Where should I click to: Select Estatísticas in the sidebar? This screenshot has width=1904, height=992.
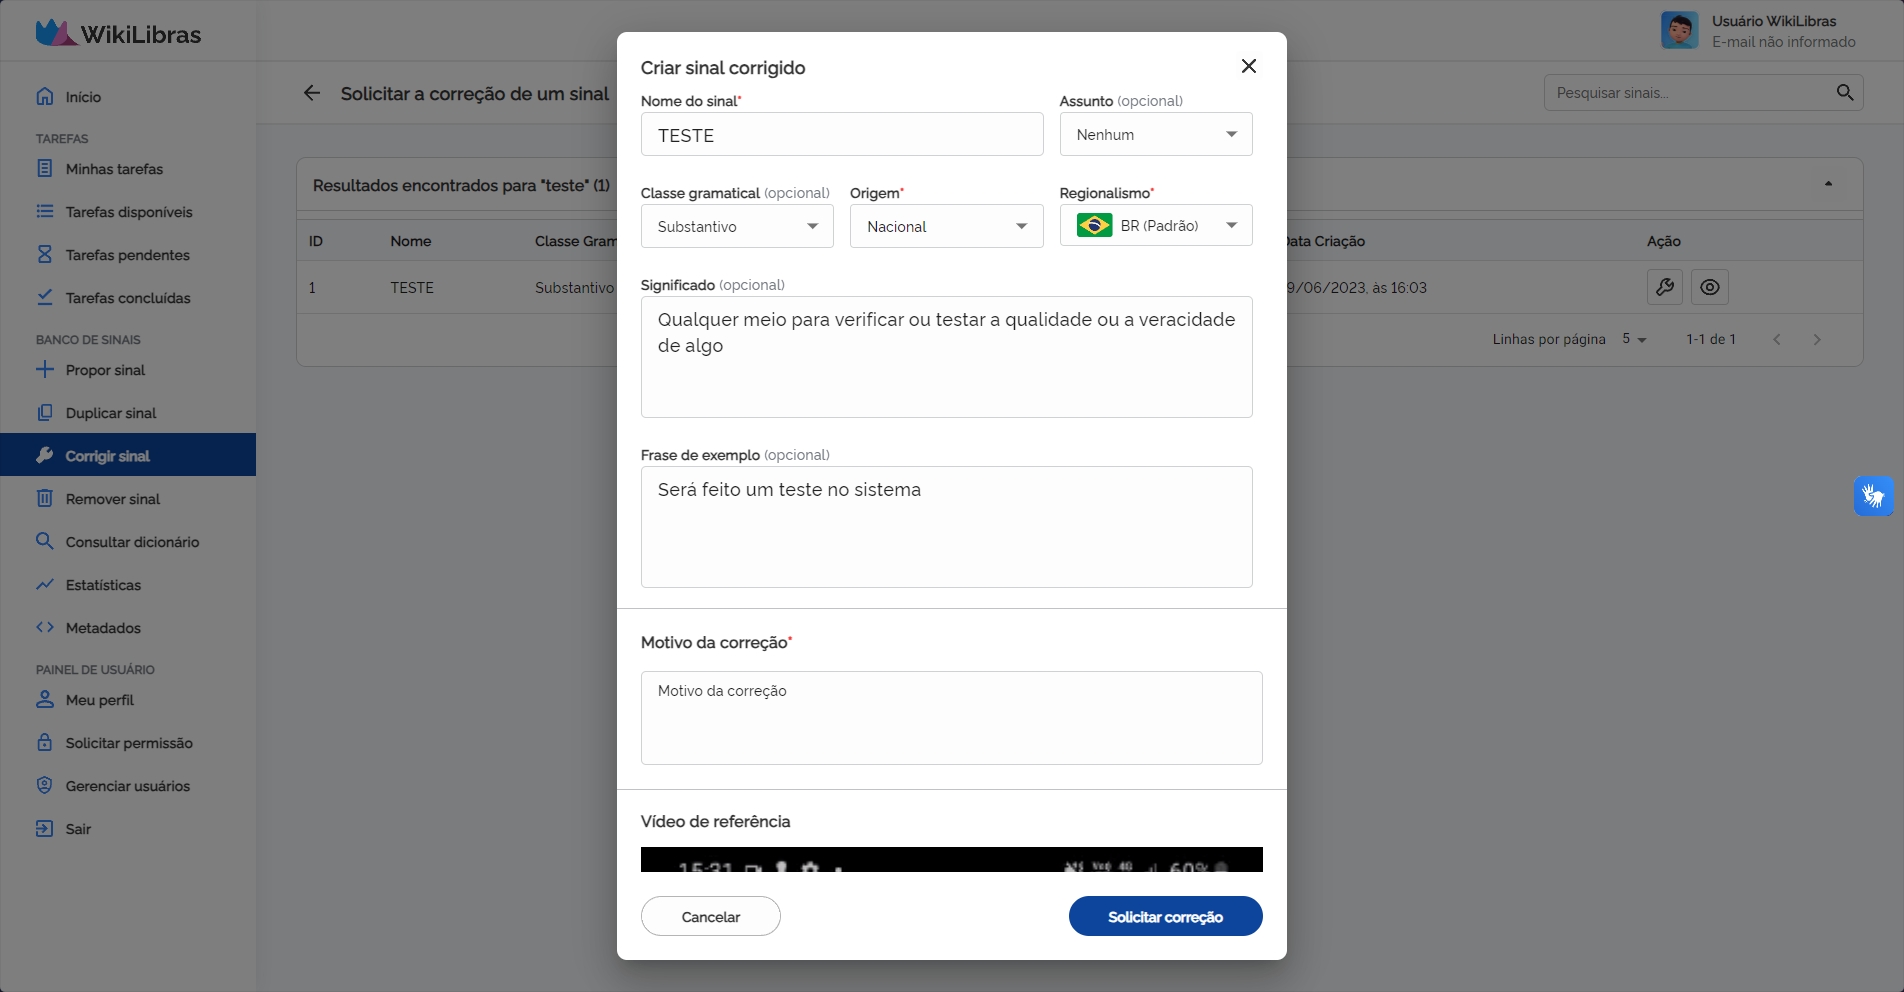click(x=103, y=585)
